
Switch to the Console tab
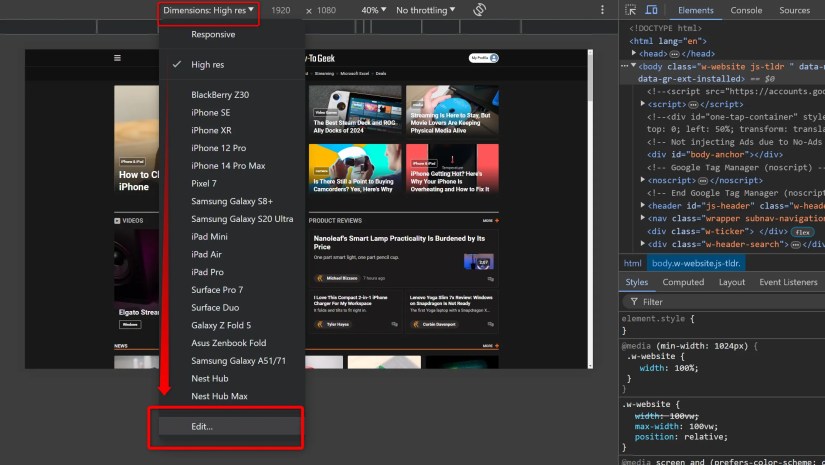click(x=746, y=10)
